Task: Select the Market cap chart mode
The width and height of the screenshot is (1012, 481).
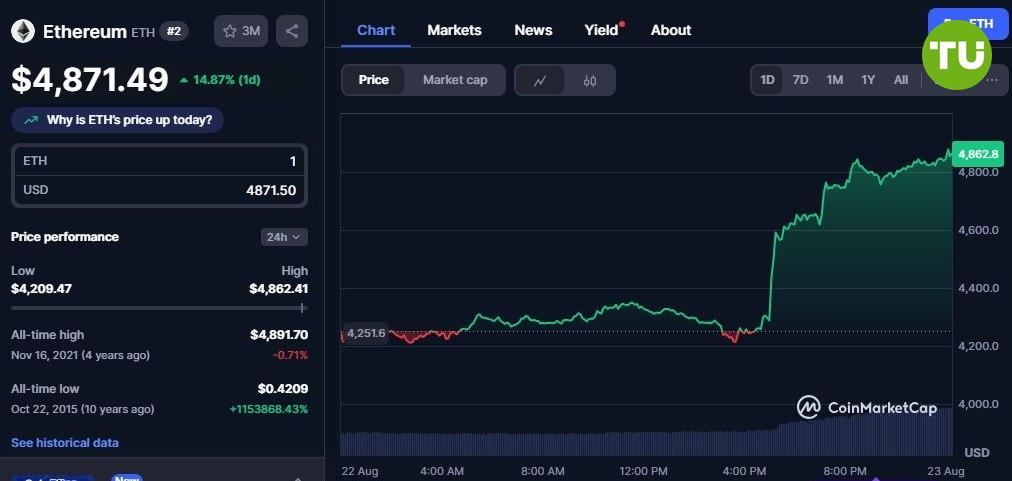Action: (455, 80)
